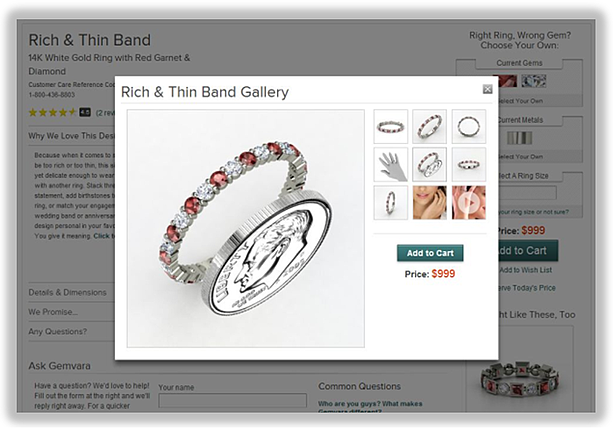Expand the Any Questions? section
Screen dimensions: 613x431
(57, 332)
